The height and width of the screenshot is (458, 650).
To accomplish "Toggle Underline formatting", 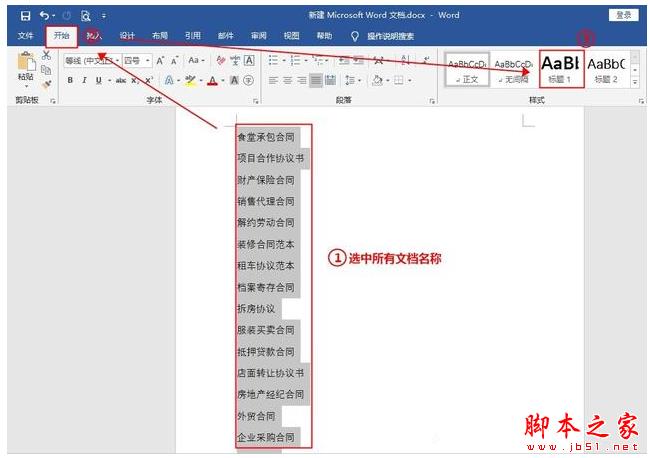I will pyautogui.click(x=98, y=80).
